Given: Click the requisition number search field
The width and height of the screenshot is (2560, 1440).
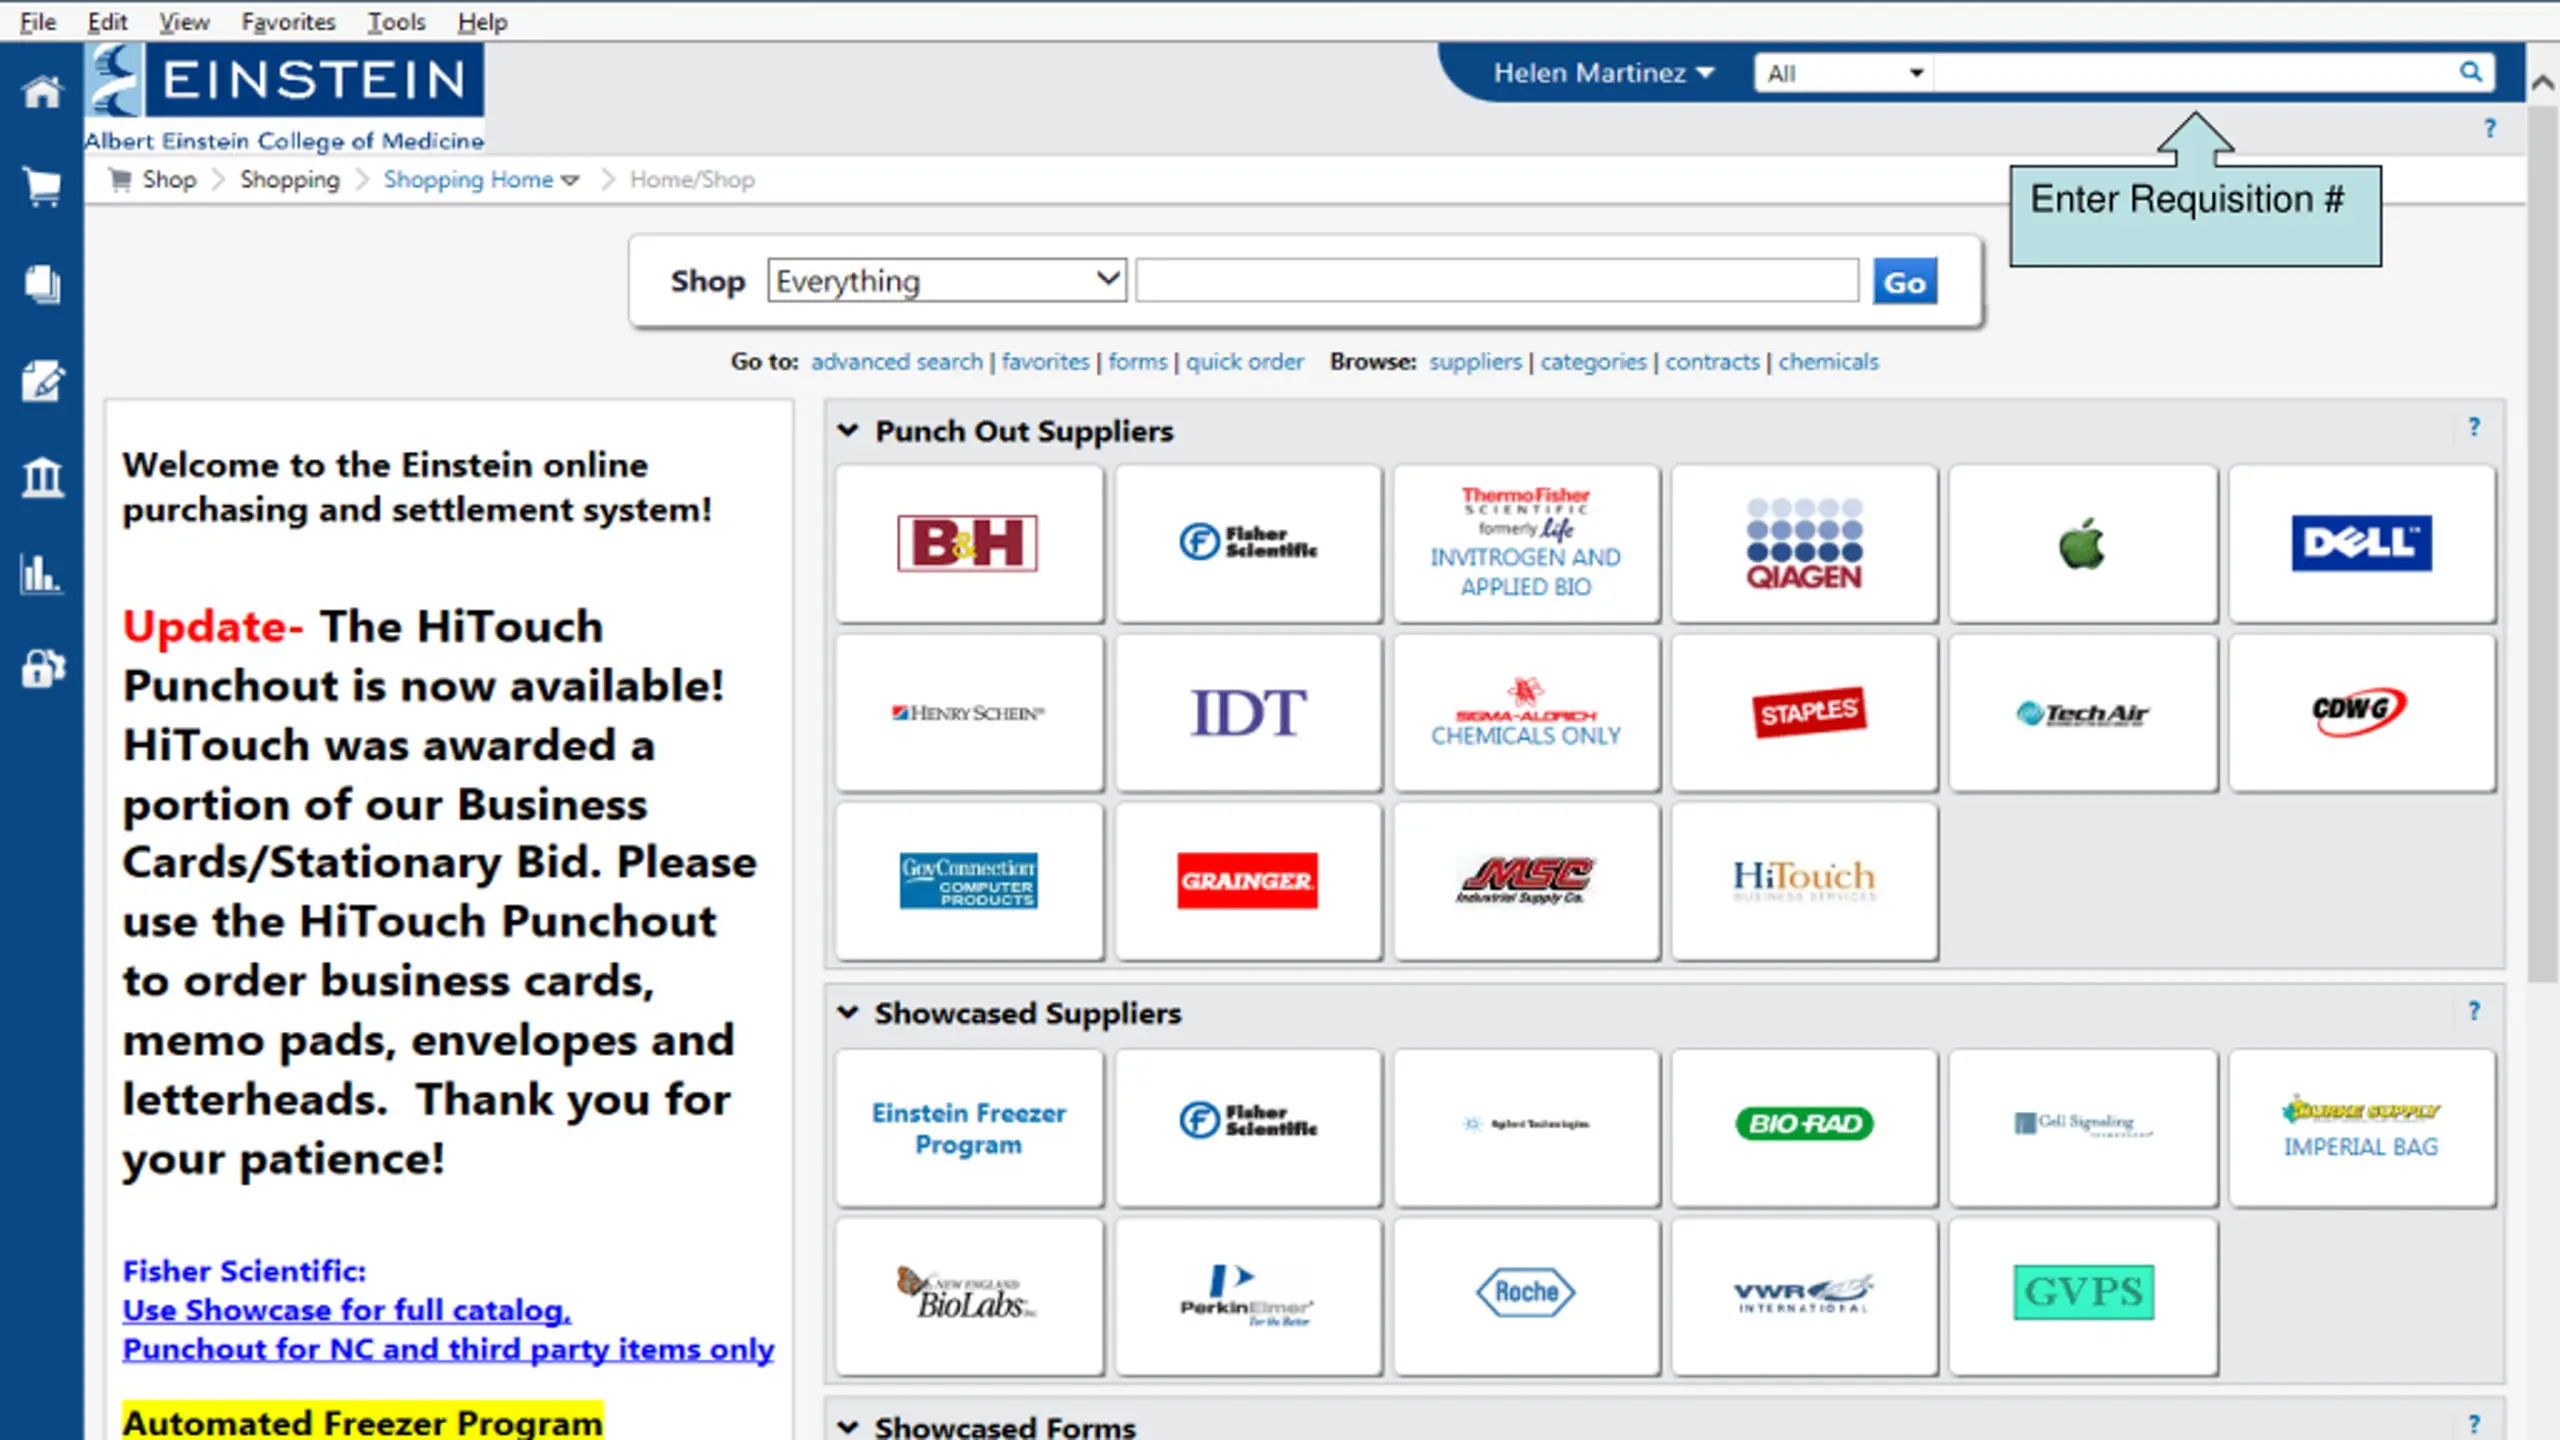Looking at the screenshot, I should 2195,73.
